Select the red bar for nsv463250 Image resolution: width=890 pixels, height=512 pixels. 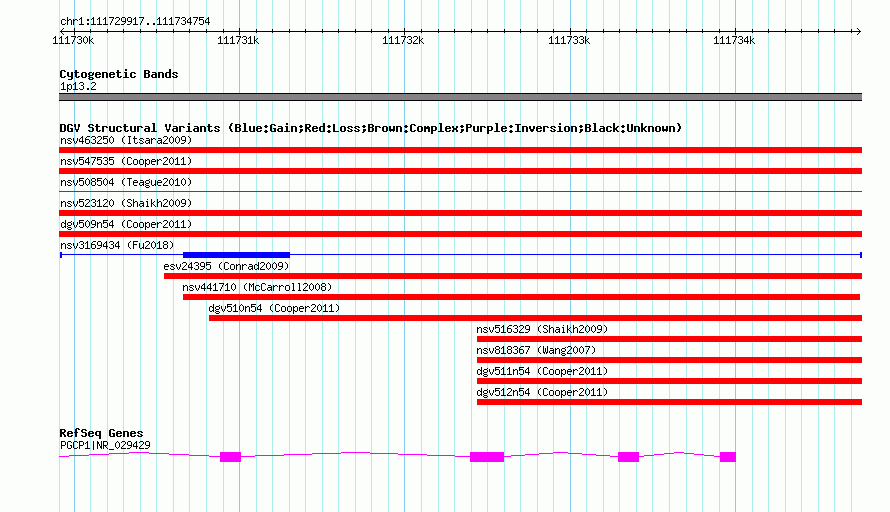[x=460, y=150]
